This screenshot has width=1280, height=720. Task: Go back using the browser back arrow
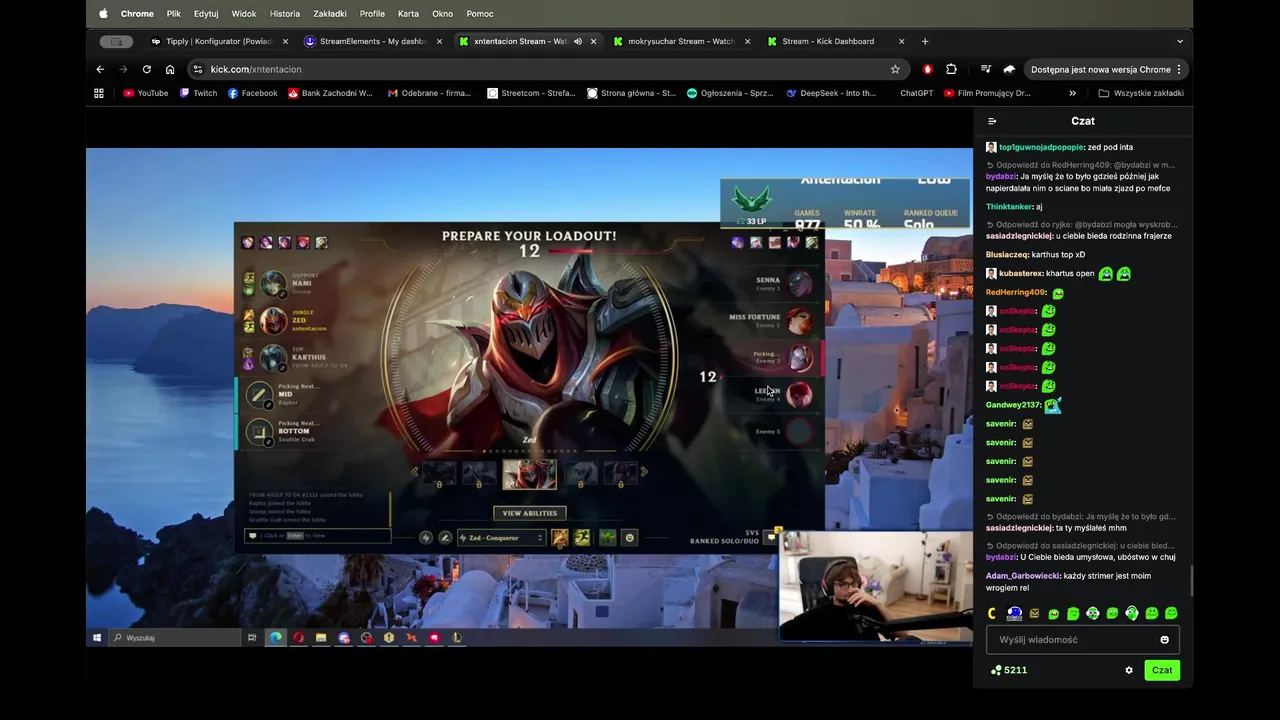click(x=100, y=69)
